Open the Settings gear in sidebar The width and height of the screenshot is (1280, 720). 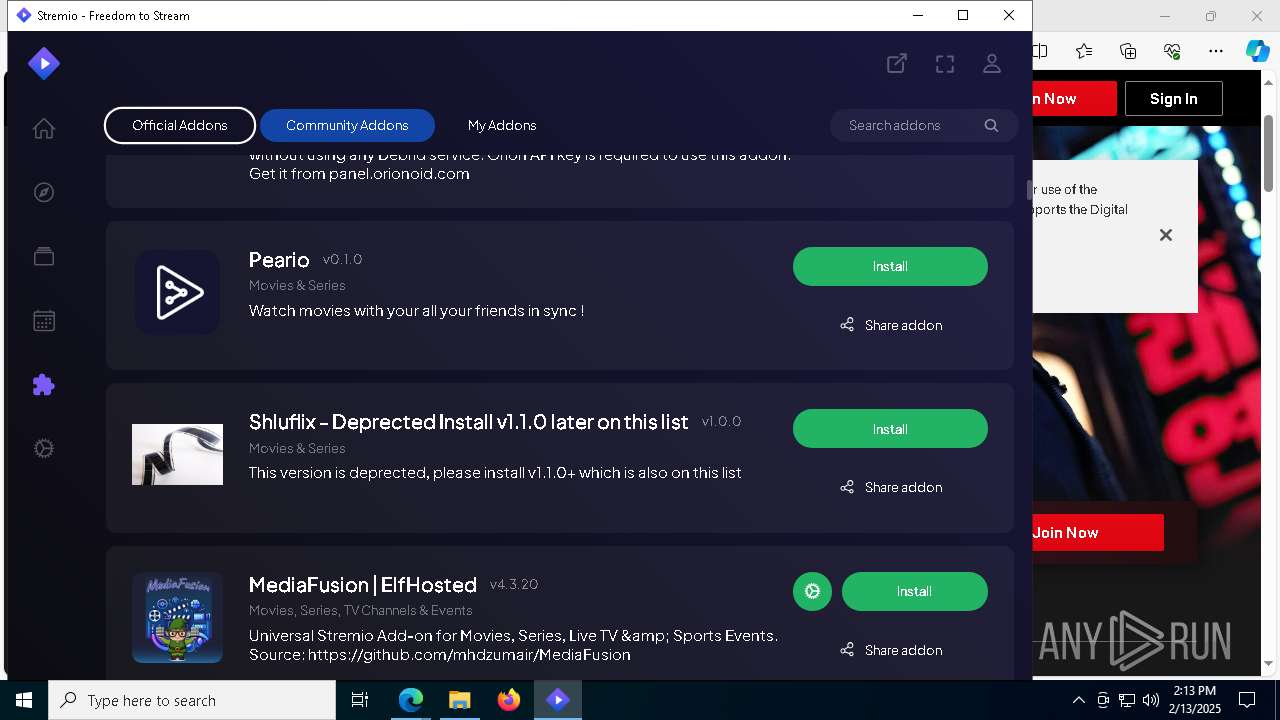click(x=43, y=449)
